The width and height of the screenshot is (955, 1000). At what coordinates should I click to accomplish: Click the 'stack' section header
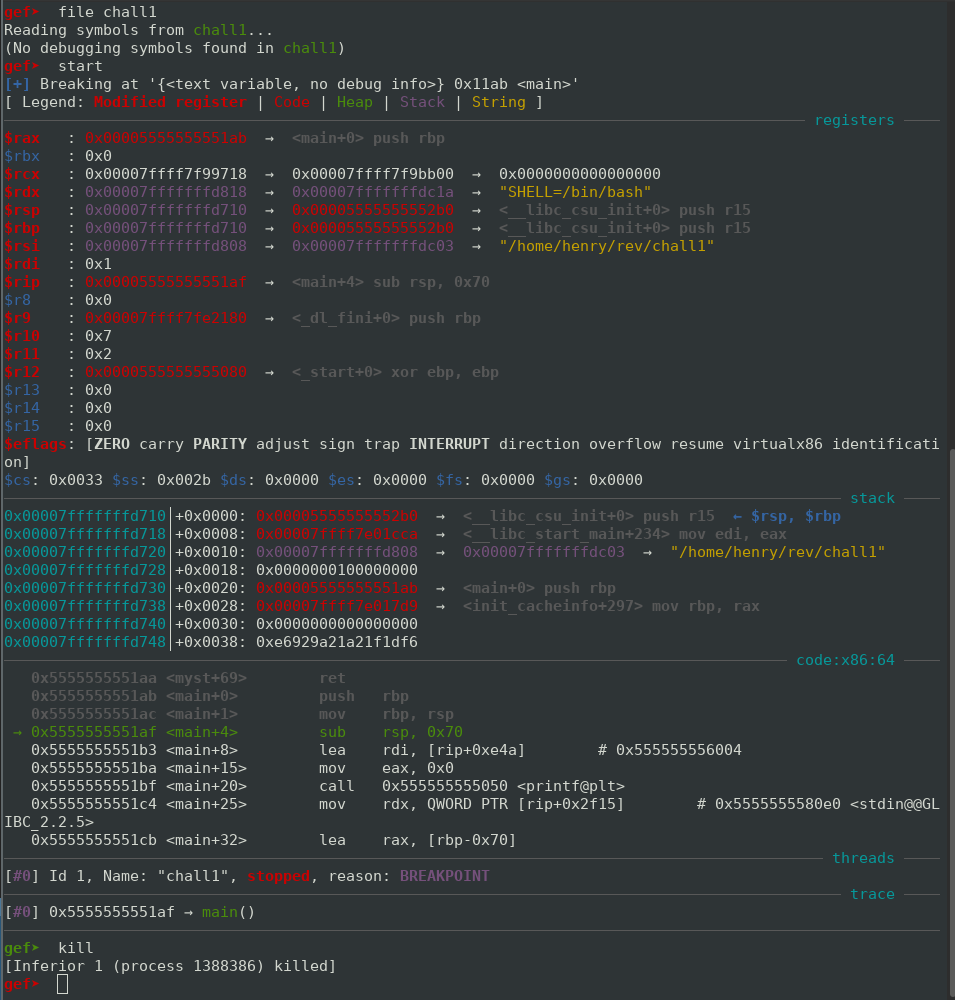(872, 498)
